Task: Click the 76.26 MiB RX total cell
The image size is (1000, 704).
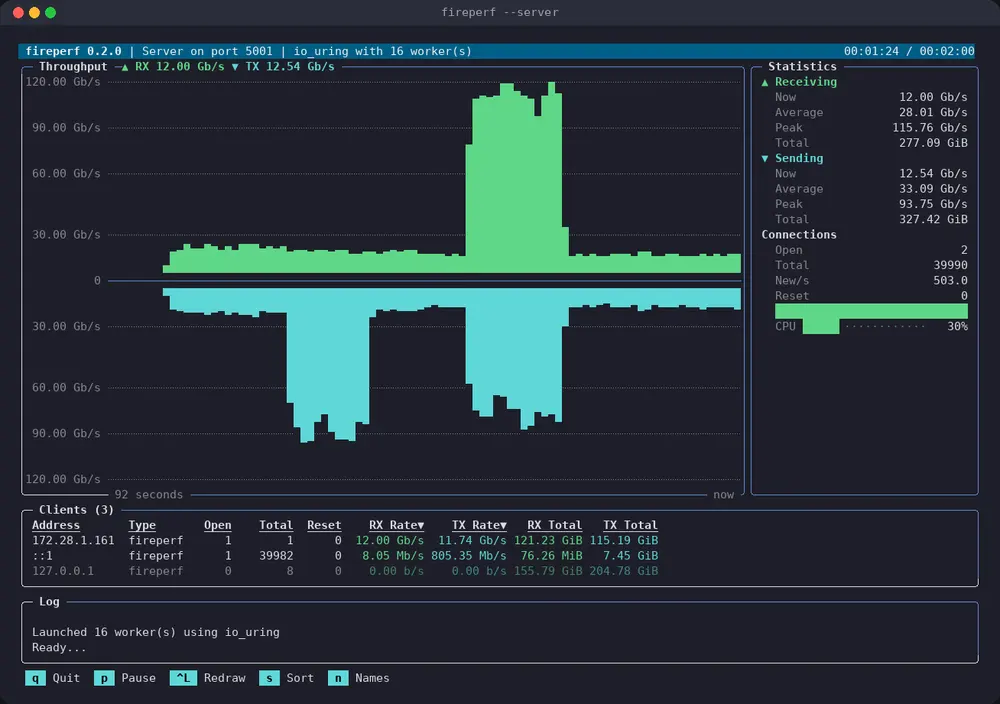Action: 551,555
